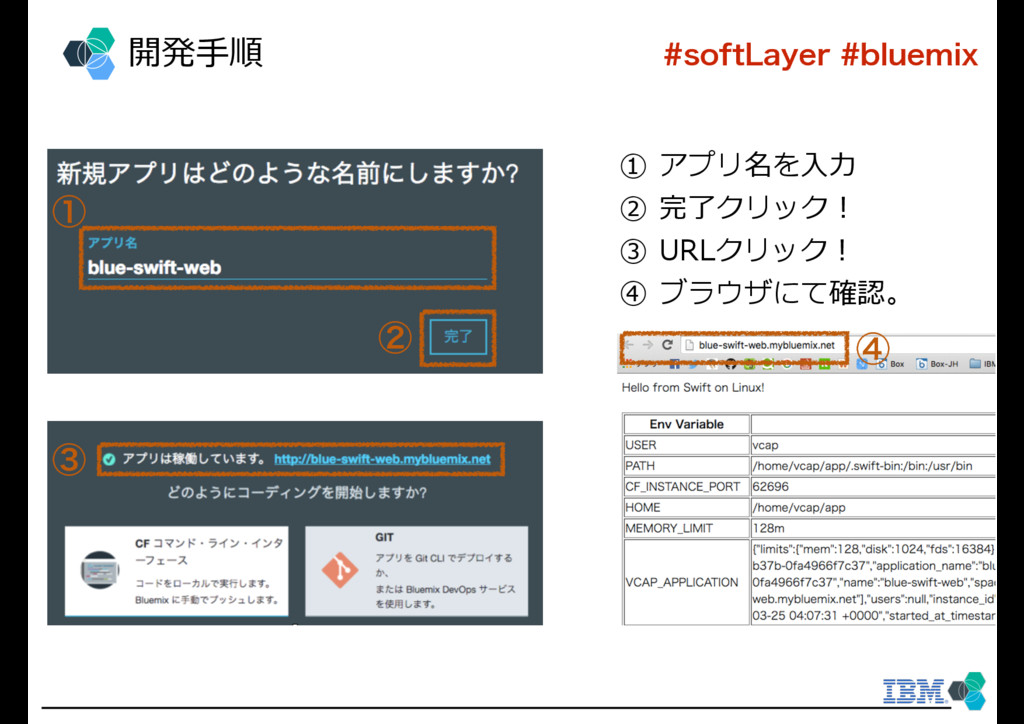Click the どのようにコーディングを開始しますか? text
This screenshot has width=1024, height=724.
[x=297, y=492]
